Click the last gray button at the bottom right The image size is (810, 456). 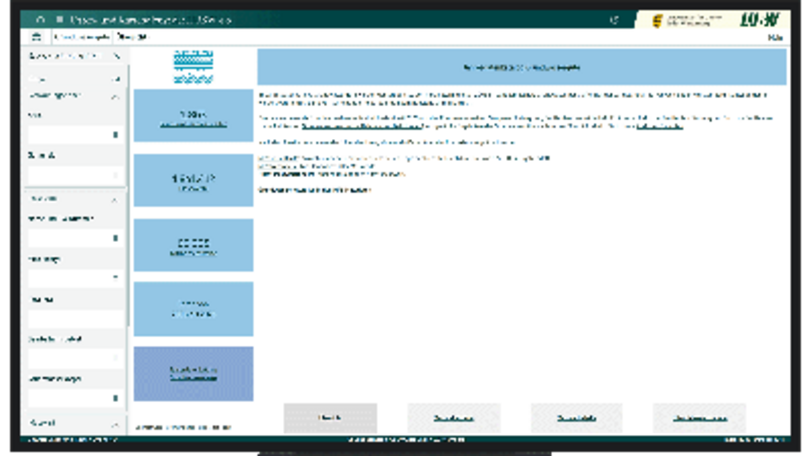coord(699,418)
